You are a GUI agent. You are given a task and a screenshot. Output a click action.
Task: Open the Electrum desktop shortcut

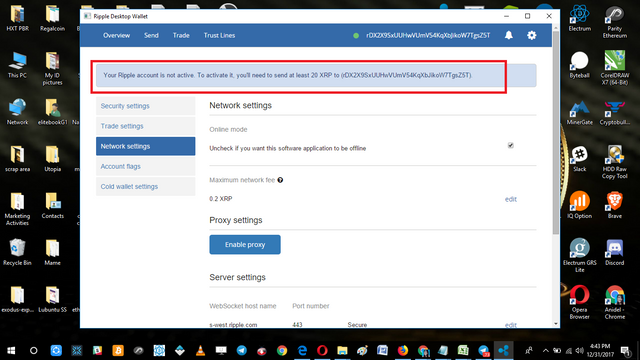(x=580, y=18)
